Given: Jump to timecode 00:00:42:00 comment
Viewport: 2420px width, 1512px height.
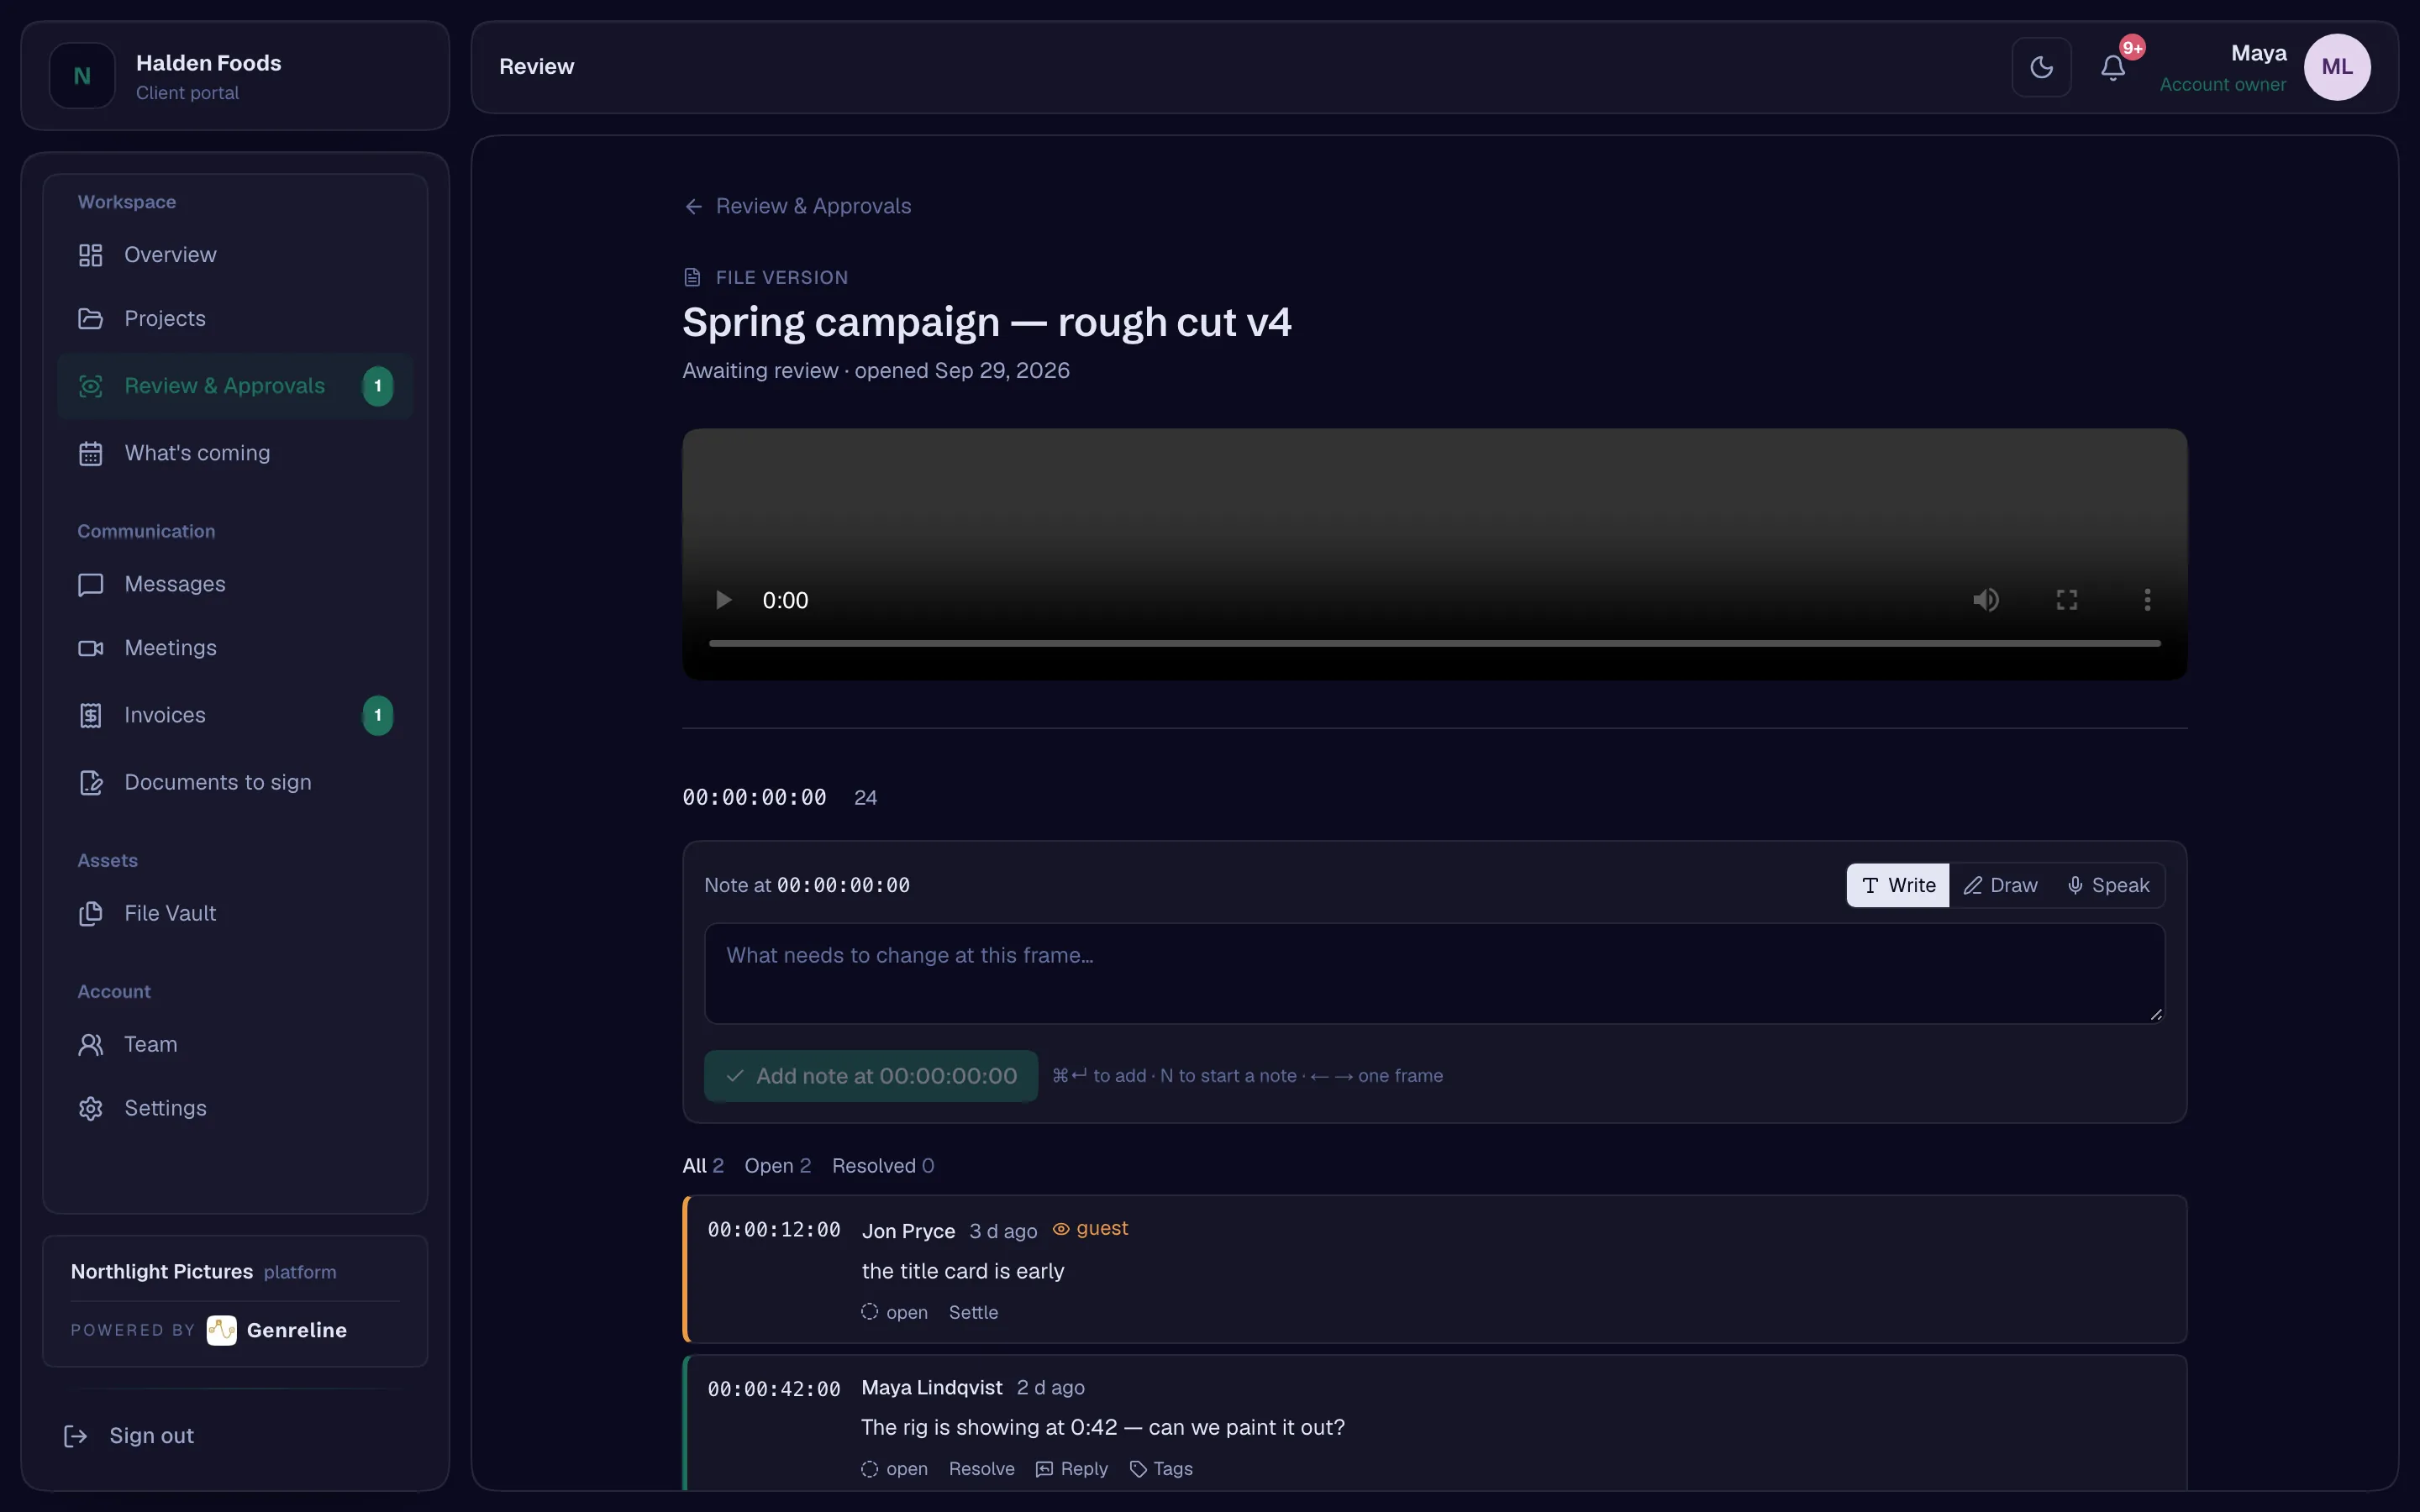Looking at the screenshot, I should coord(774,1389).
